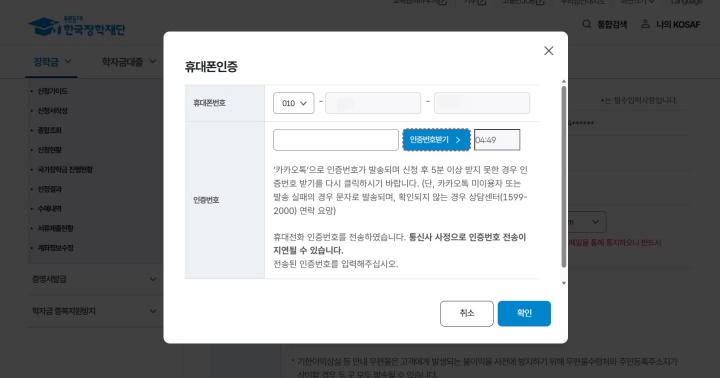Expand chevron next to 학자금대출
Viewport: 720px width, 378px height.
pos(152,61)
